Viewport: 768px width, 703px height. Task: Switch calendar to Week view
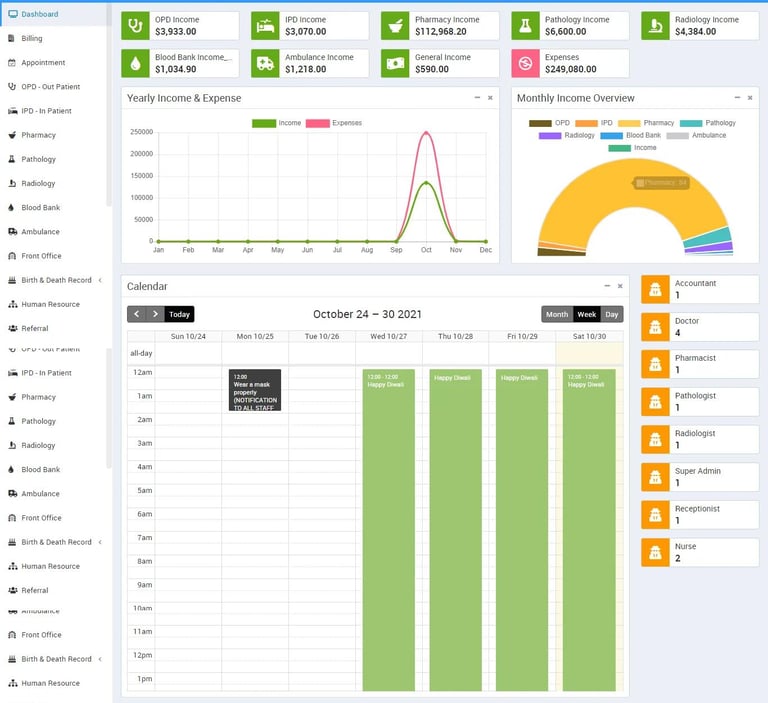coord(586,315)
